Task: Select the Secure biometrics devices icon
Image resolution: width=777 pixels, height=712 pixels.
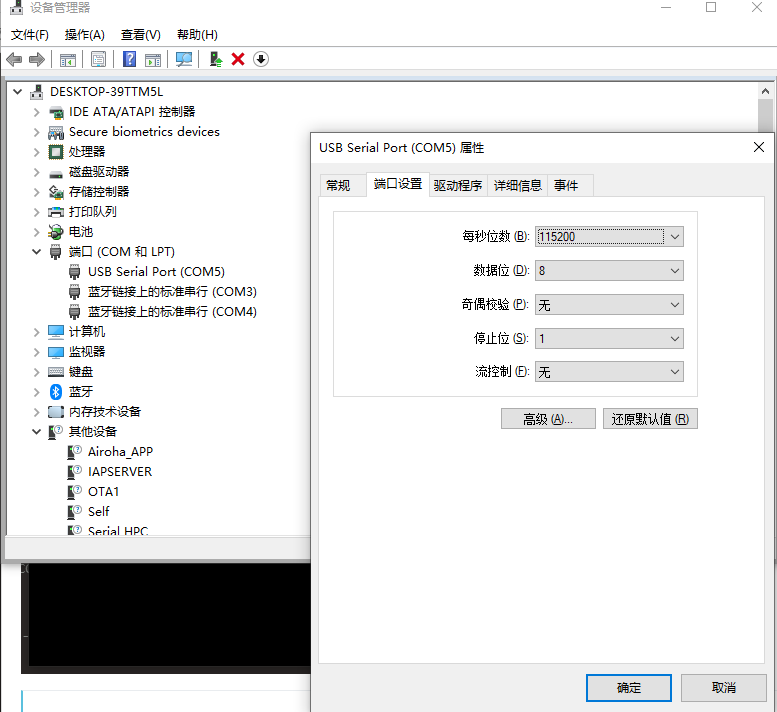Action: [56, 132]
